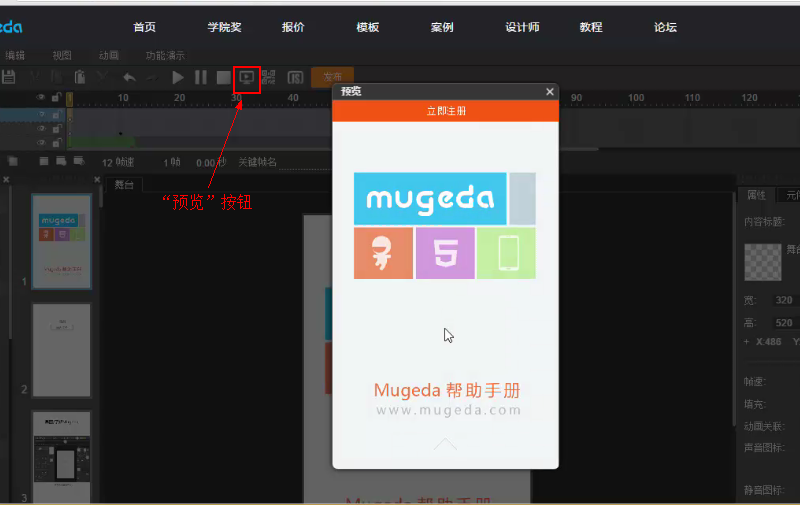Open the 模板 templates page

tap(367, 27)
